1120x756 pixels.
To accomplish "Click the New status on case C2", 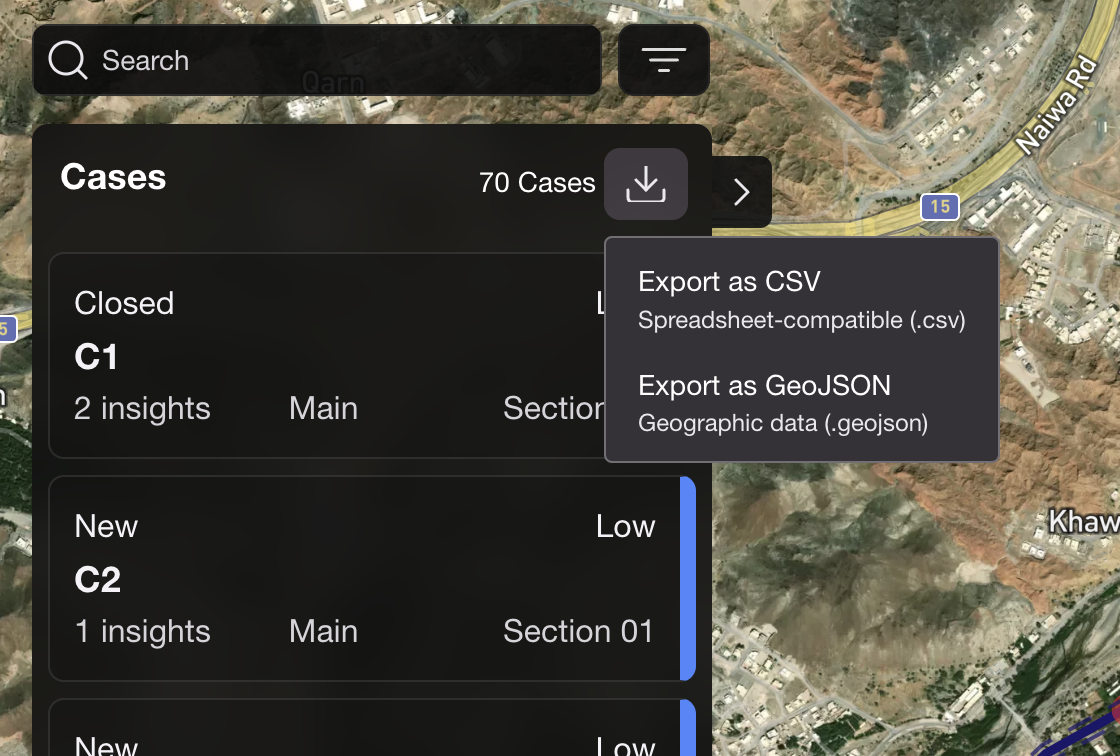I will click(x=106, y=526).
